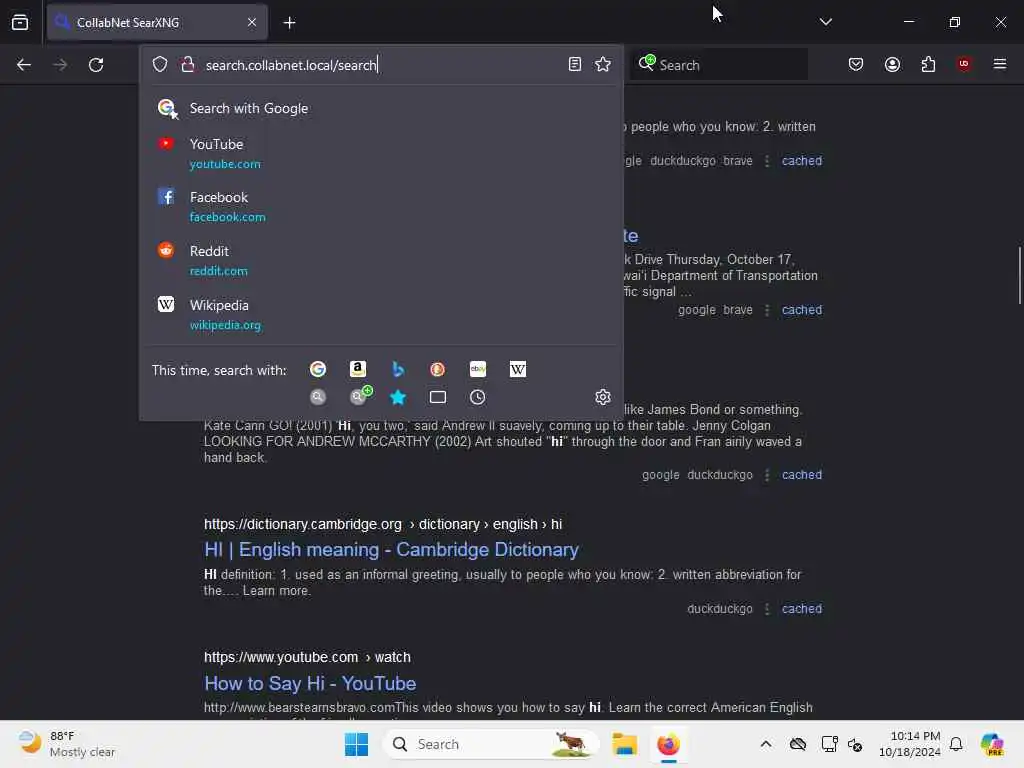This screenshot has width=1024, height=768.
Task: Open the Firefox application menu
Action: 1000,64
